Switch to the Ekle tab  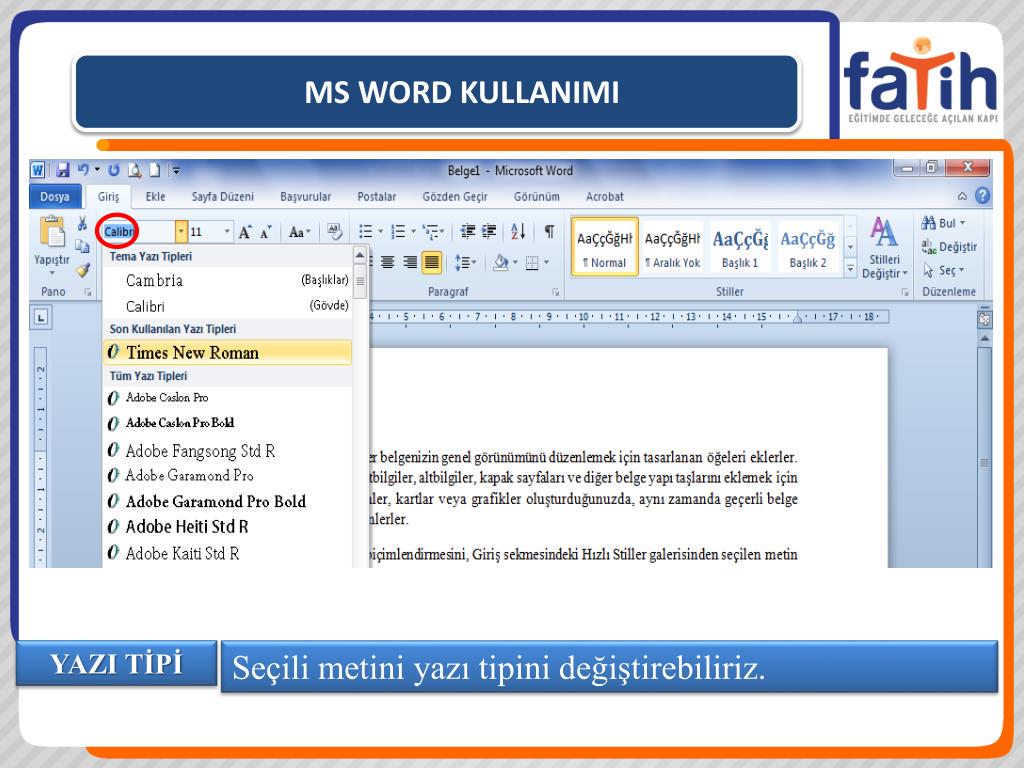(x=155, y=197)
